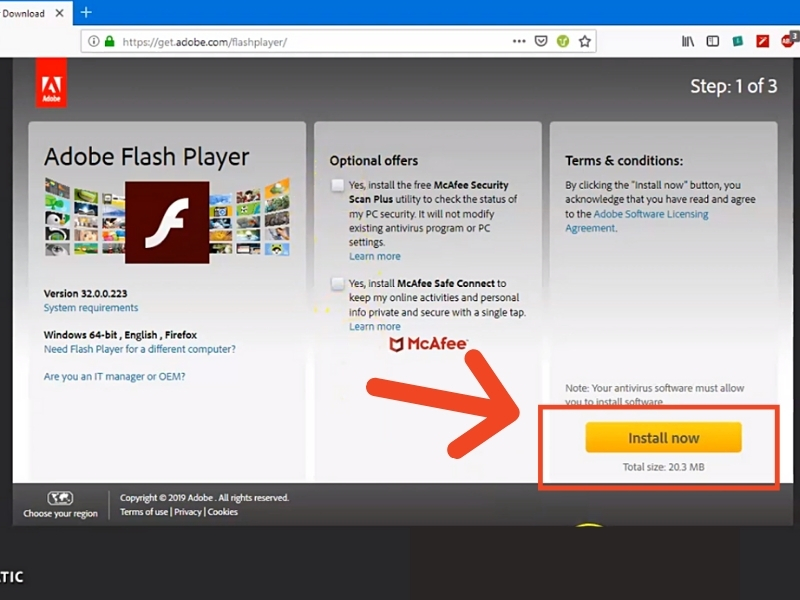Open Need Flash Player for a different computer link

pos(140,349)
